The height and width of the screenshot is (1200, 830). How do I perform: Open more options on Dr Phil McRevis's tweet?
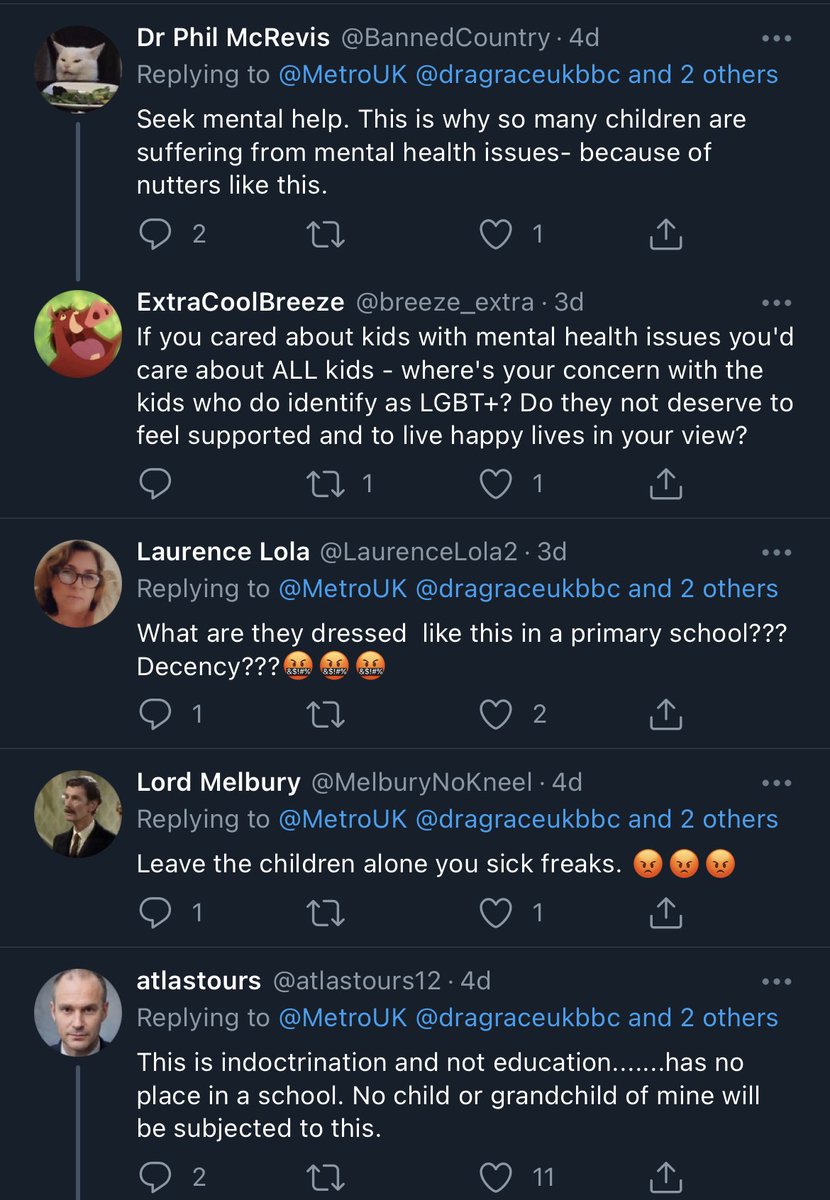(x=776, y=39)
